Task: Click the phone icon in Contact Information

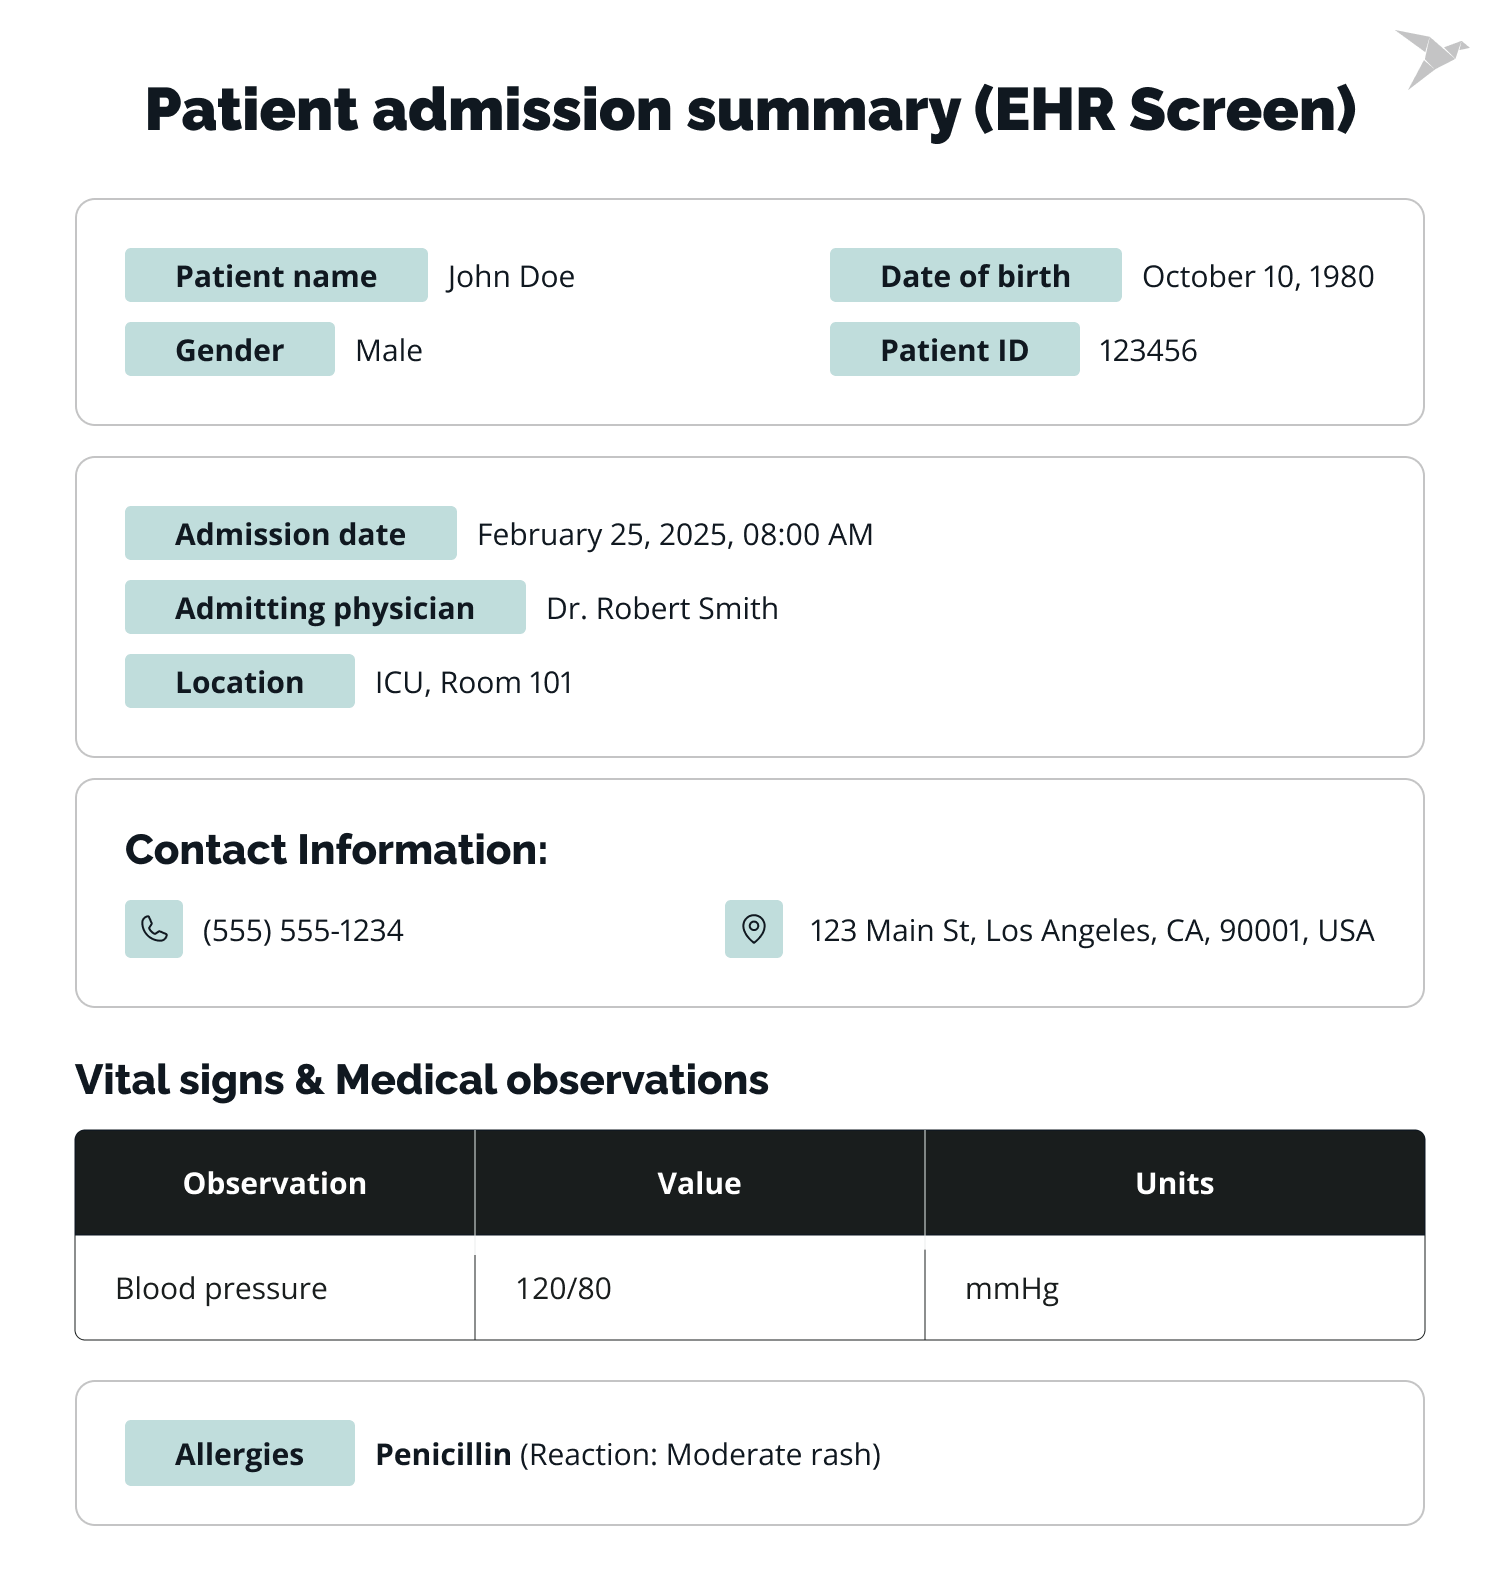Action: (x=154, y=929)
